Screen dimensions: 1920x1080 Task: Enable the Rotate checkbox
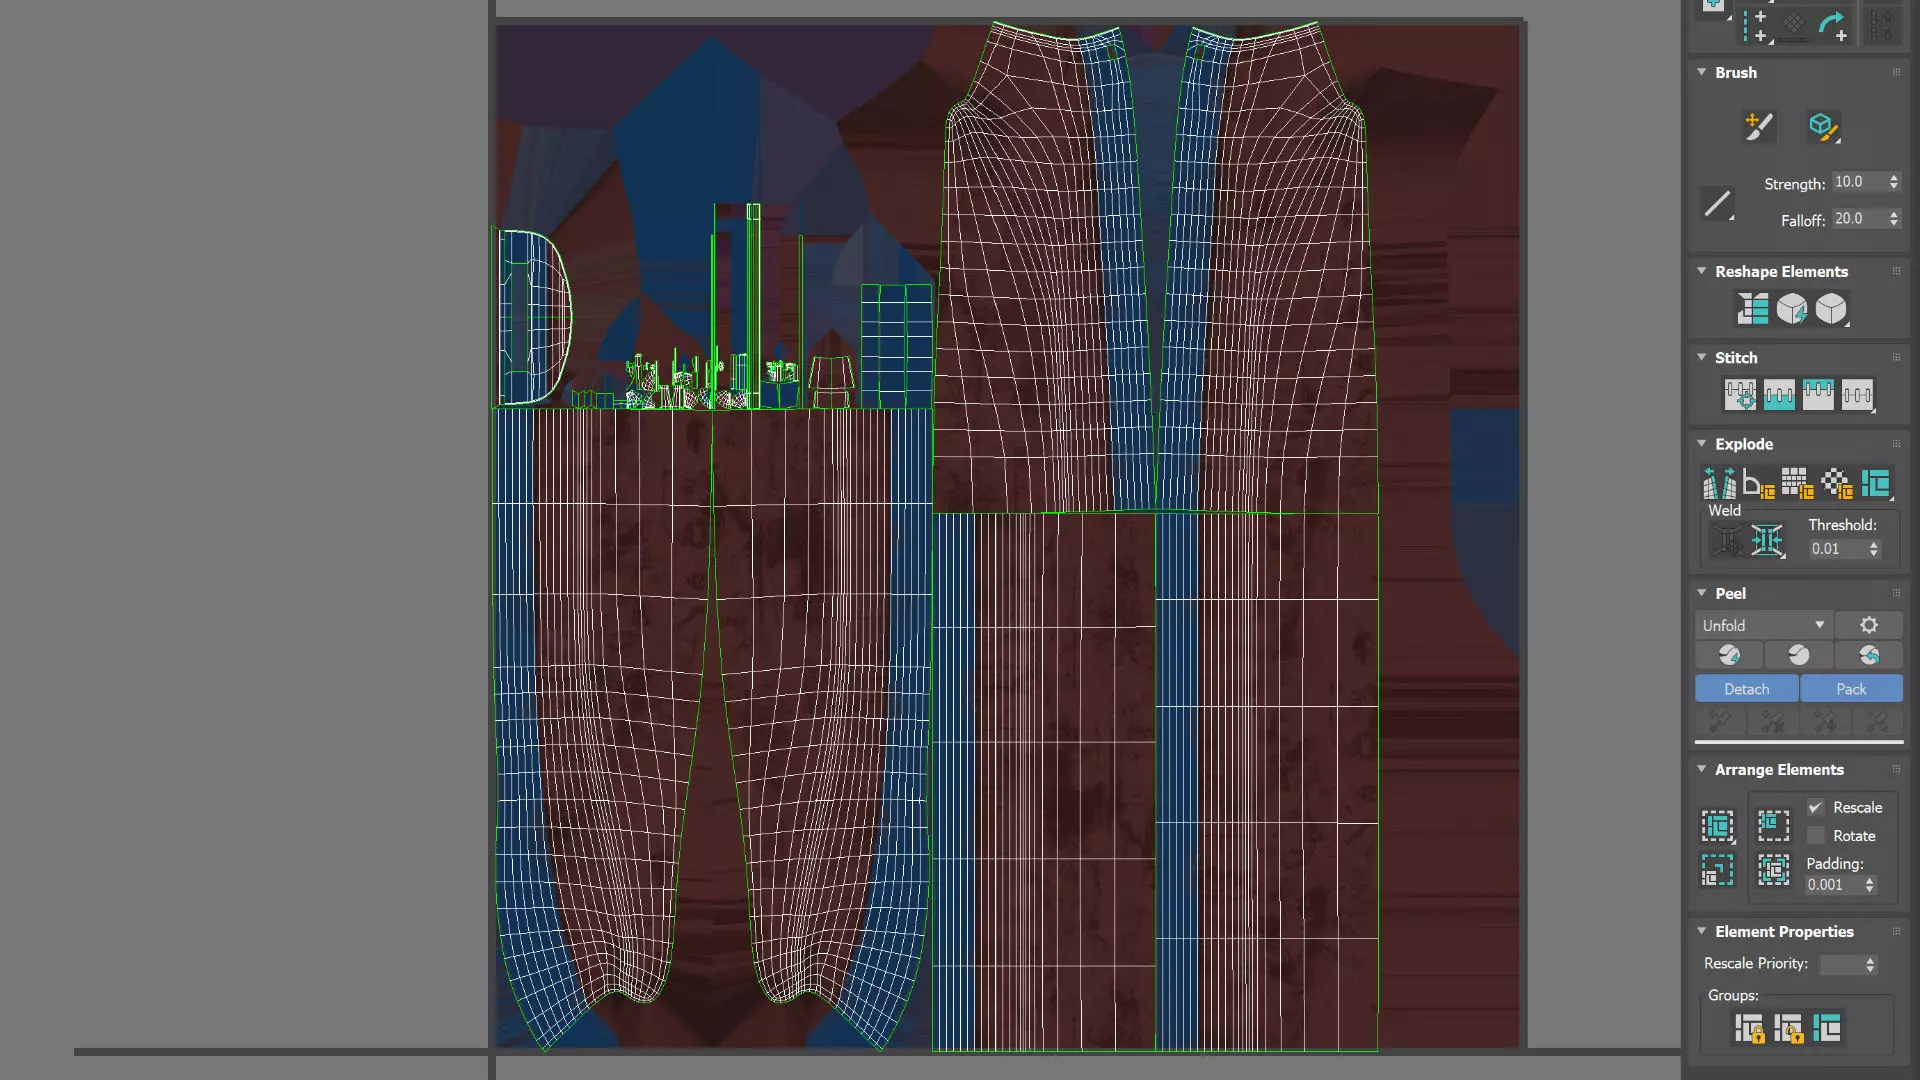coord(1816,836)
